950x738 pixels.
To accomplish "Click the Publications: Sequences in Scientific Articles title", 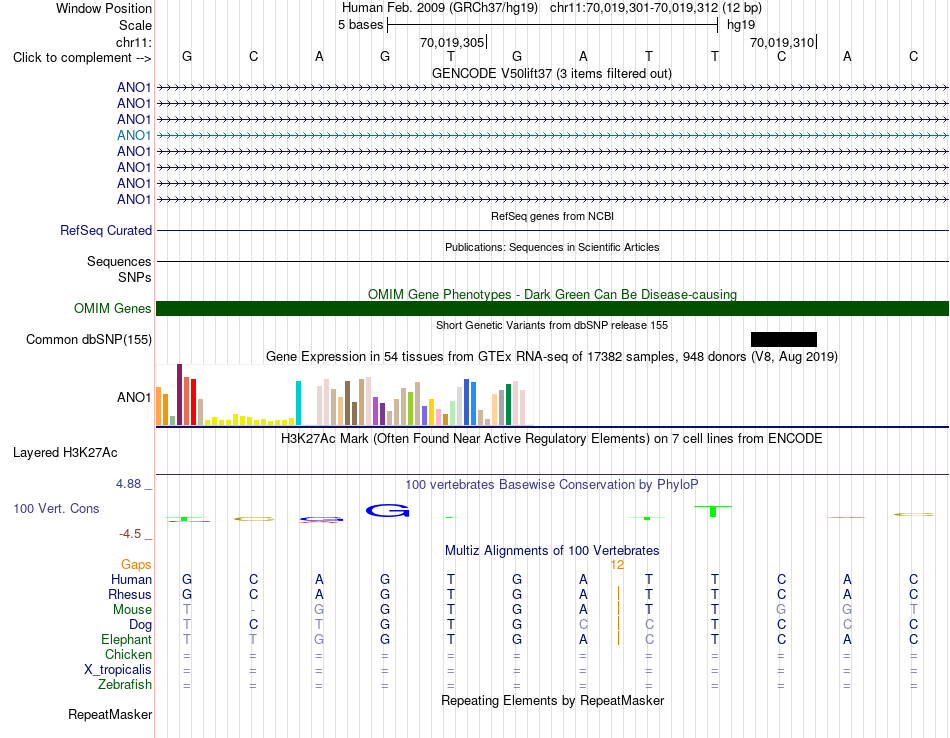I will (x=552, y=247).
